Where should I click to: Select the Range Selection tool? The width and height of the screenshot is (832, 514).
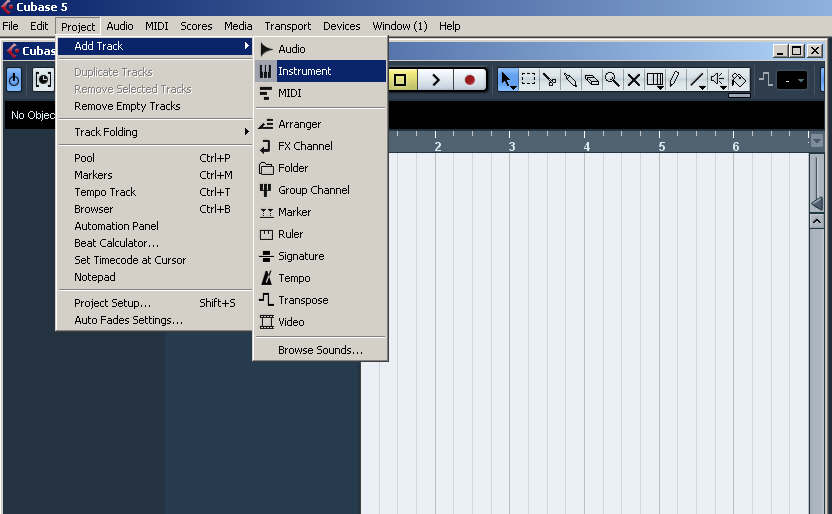pyautogui.click(x=528, y=80)
